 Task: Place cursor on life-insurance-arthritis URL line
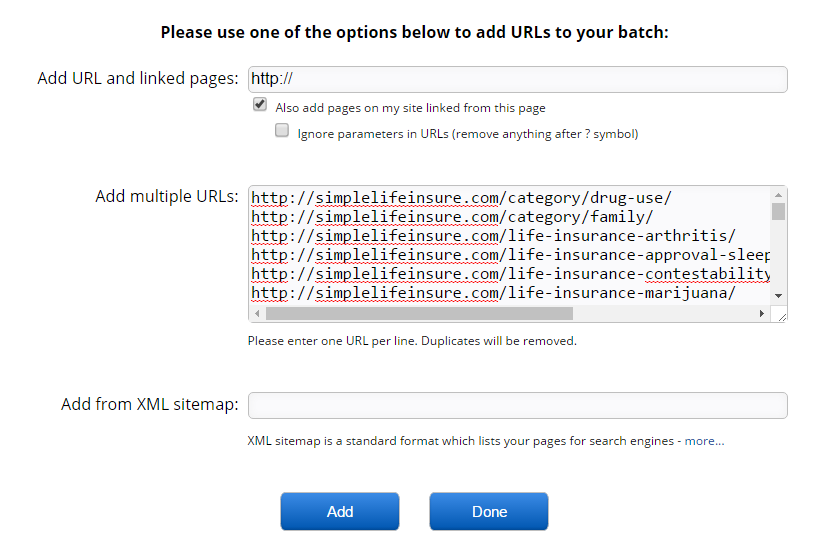[493, 236]
